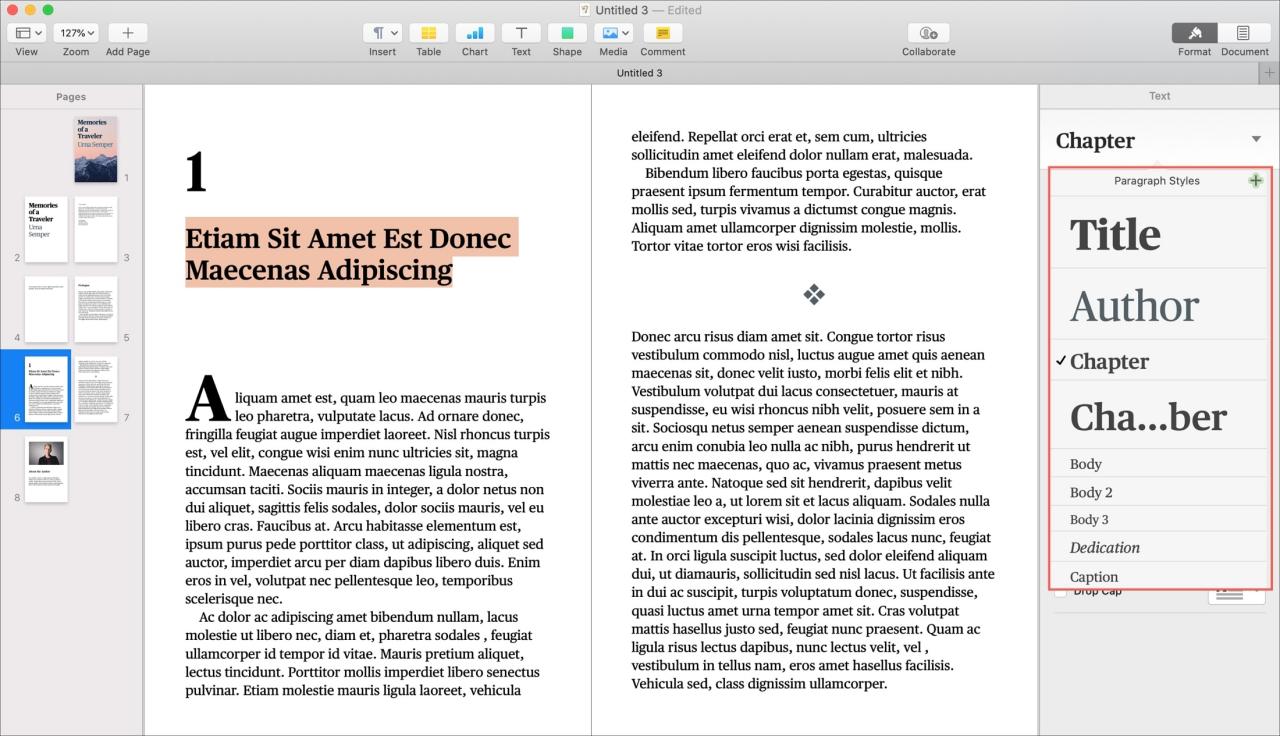Image resolution: width=1280 pixels, height=736 pixels.
Task: Click the diamond ornament section divider
Action: (x=814, y=294)
